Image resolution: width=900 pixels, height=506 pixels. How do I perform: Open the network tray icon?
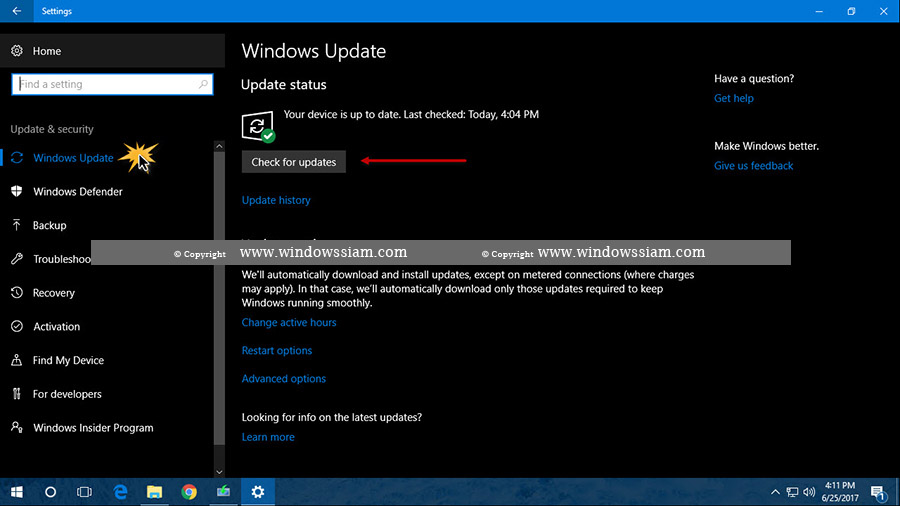click(x=793, y=492)
